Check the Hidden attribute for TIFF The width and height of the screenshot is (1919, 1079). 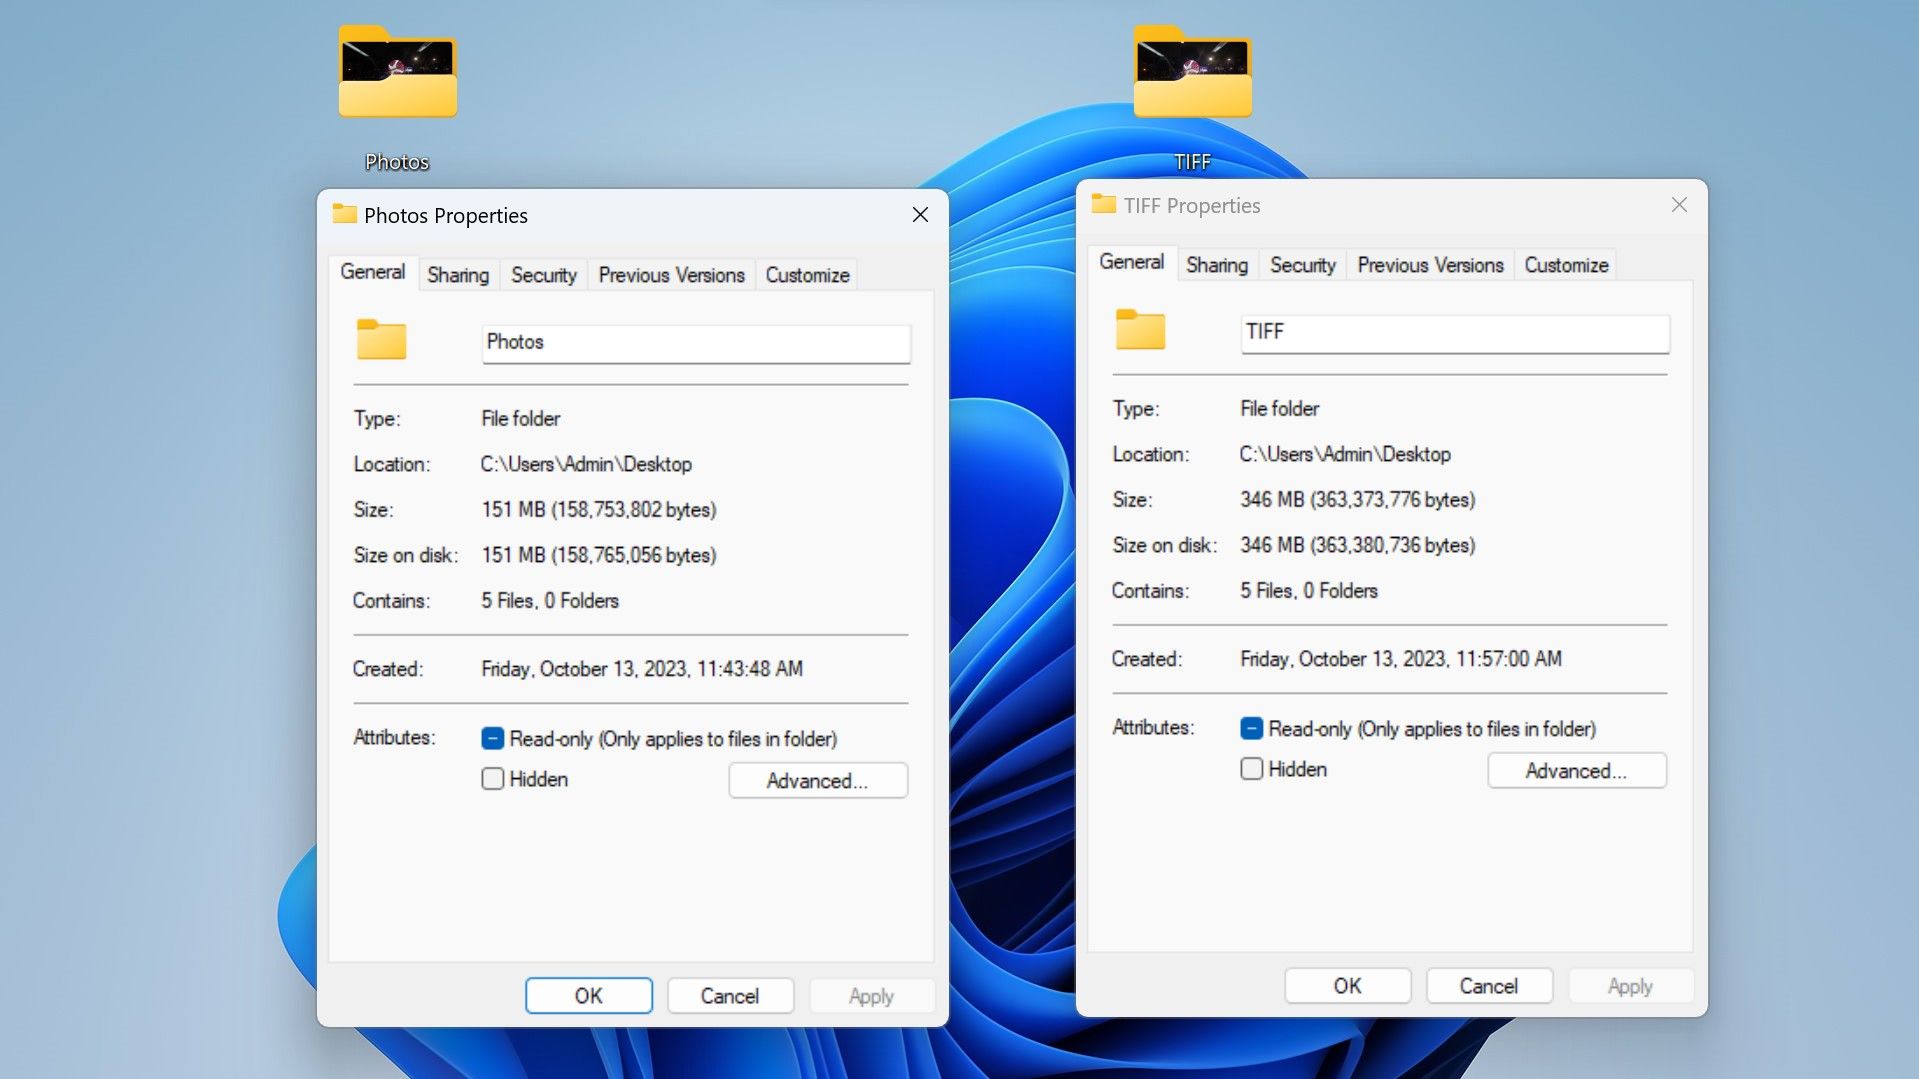click(x=1251, y=768)
